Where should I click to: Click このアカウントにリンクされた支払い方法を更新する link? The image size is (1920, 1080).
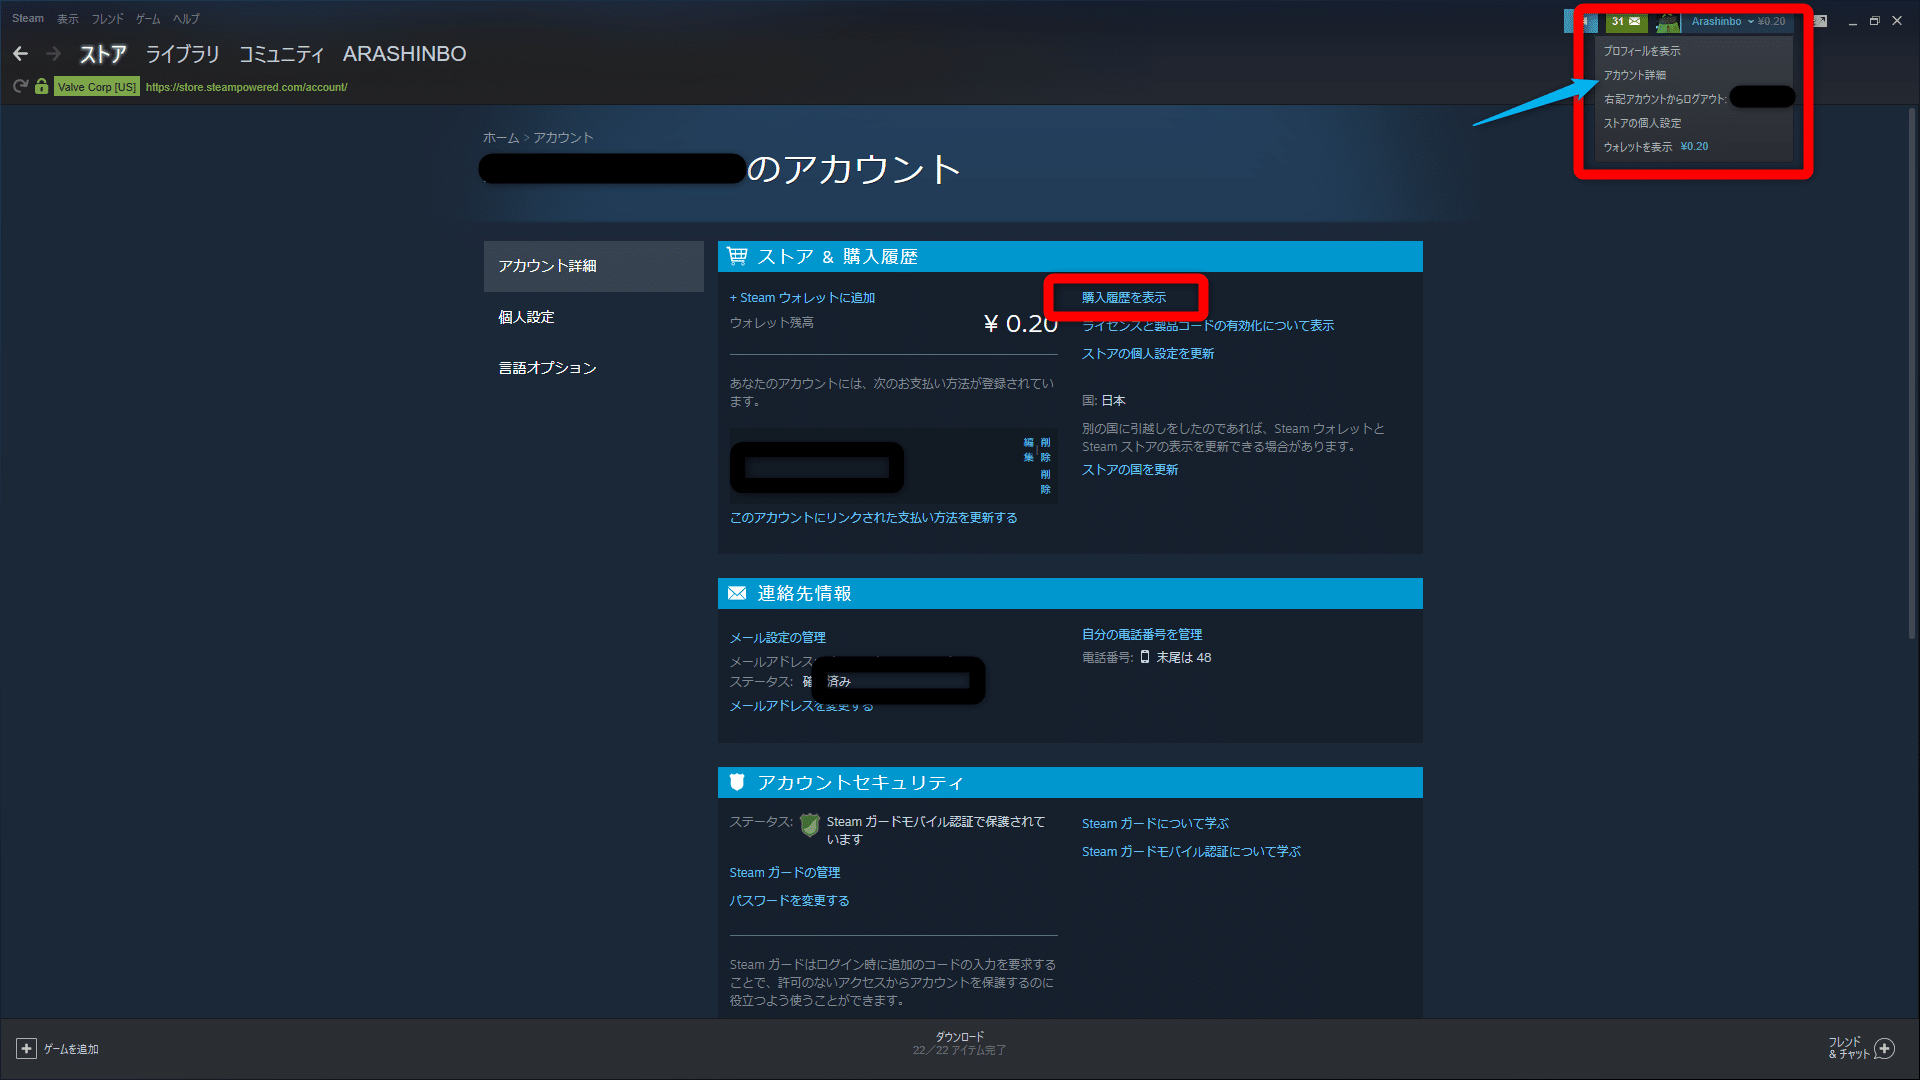pyautogui.click(x=874, y=518)
